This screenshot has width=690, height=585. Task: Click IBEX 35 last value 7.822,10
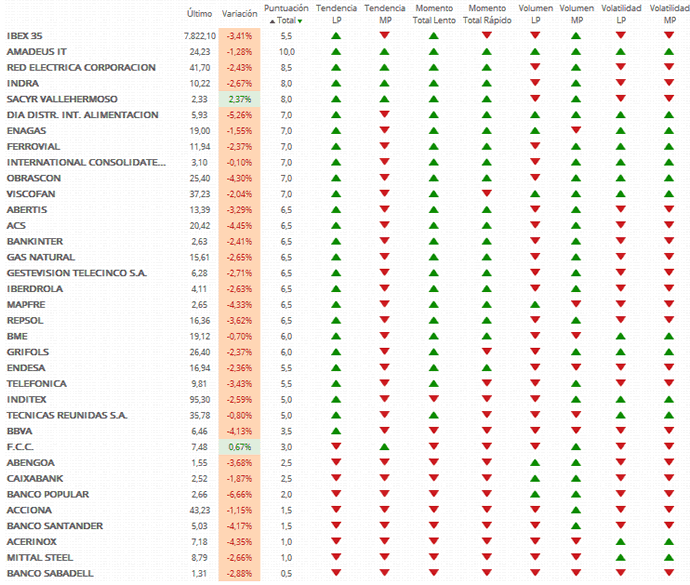click(200, 36)
